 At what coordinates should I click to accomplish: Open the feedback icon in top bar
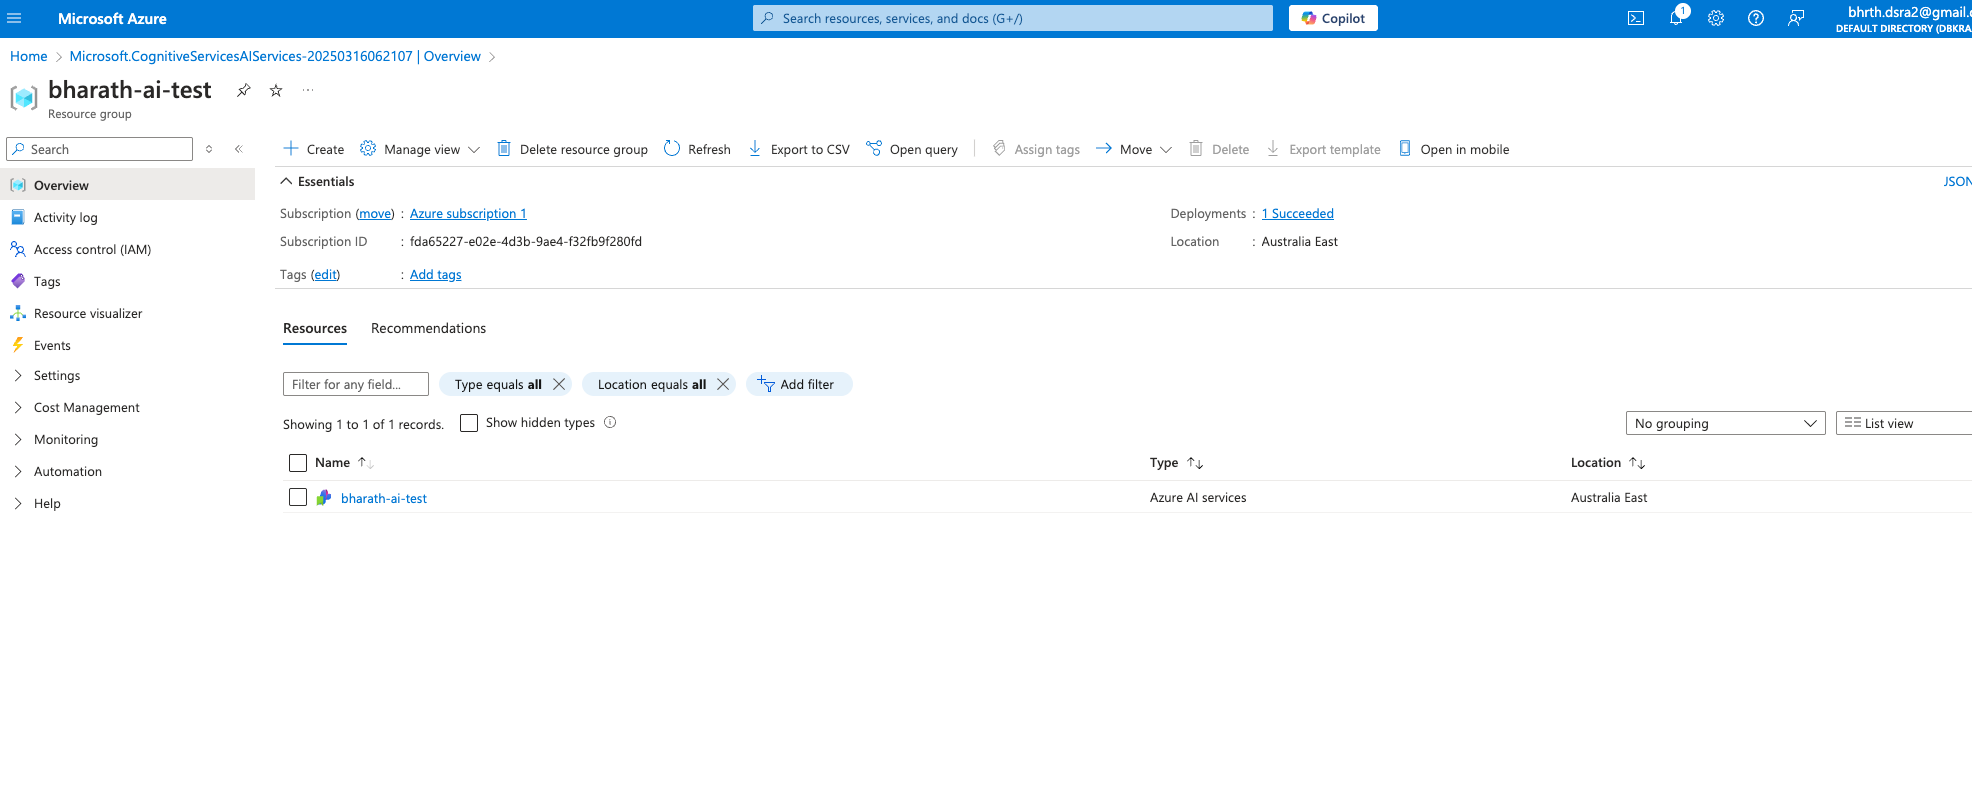coord(1796,18)
